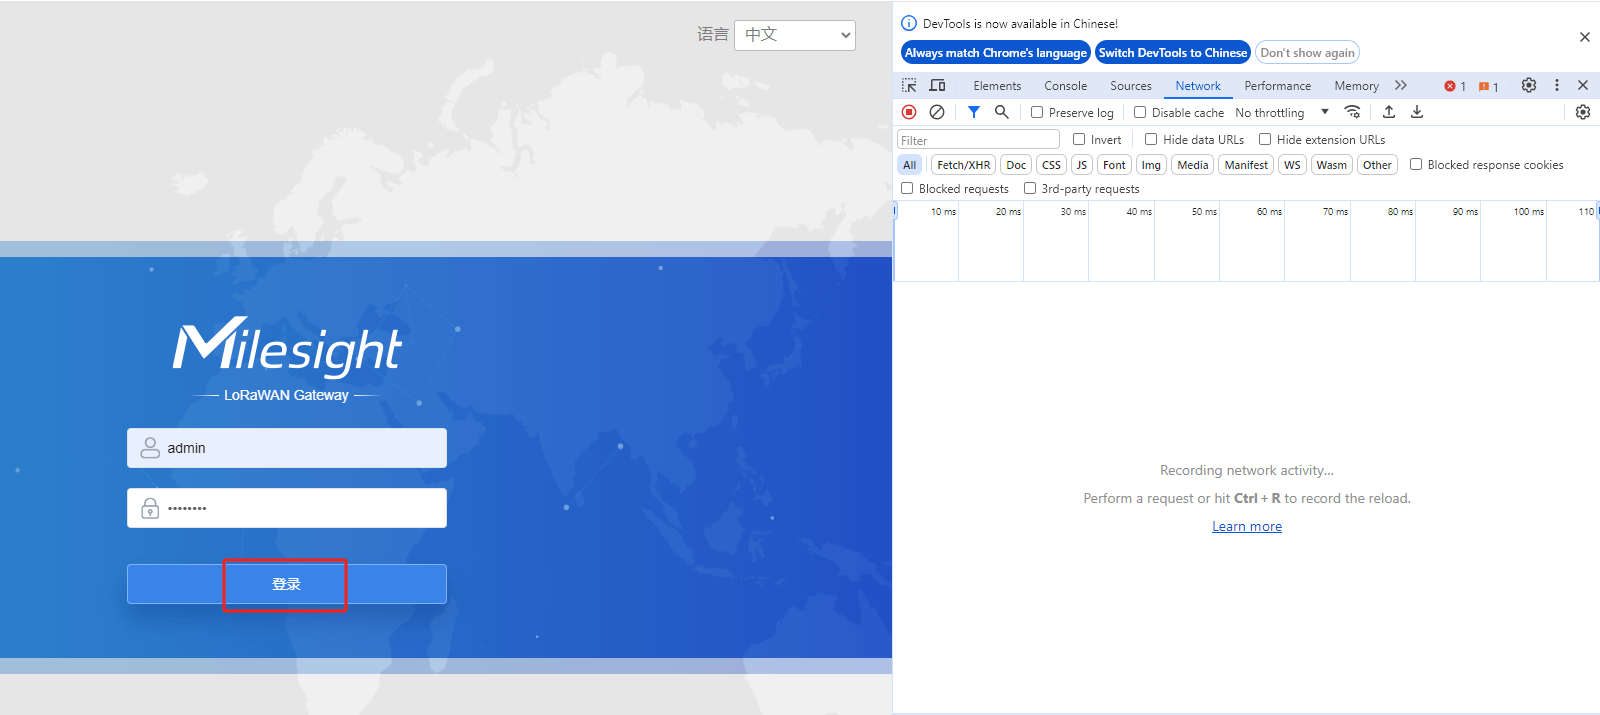This screenshot has width=1600, height=715.
Task: Filter by Font requests
Action: coord(1114,165)
